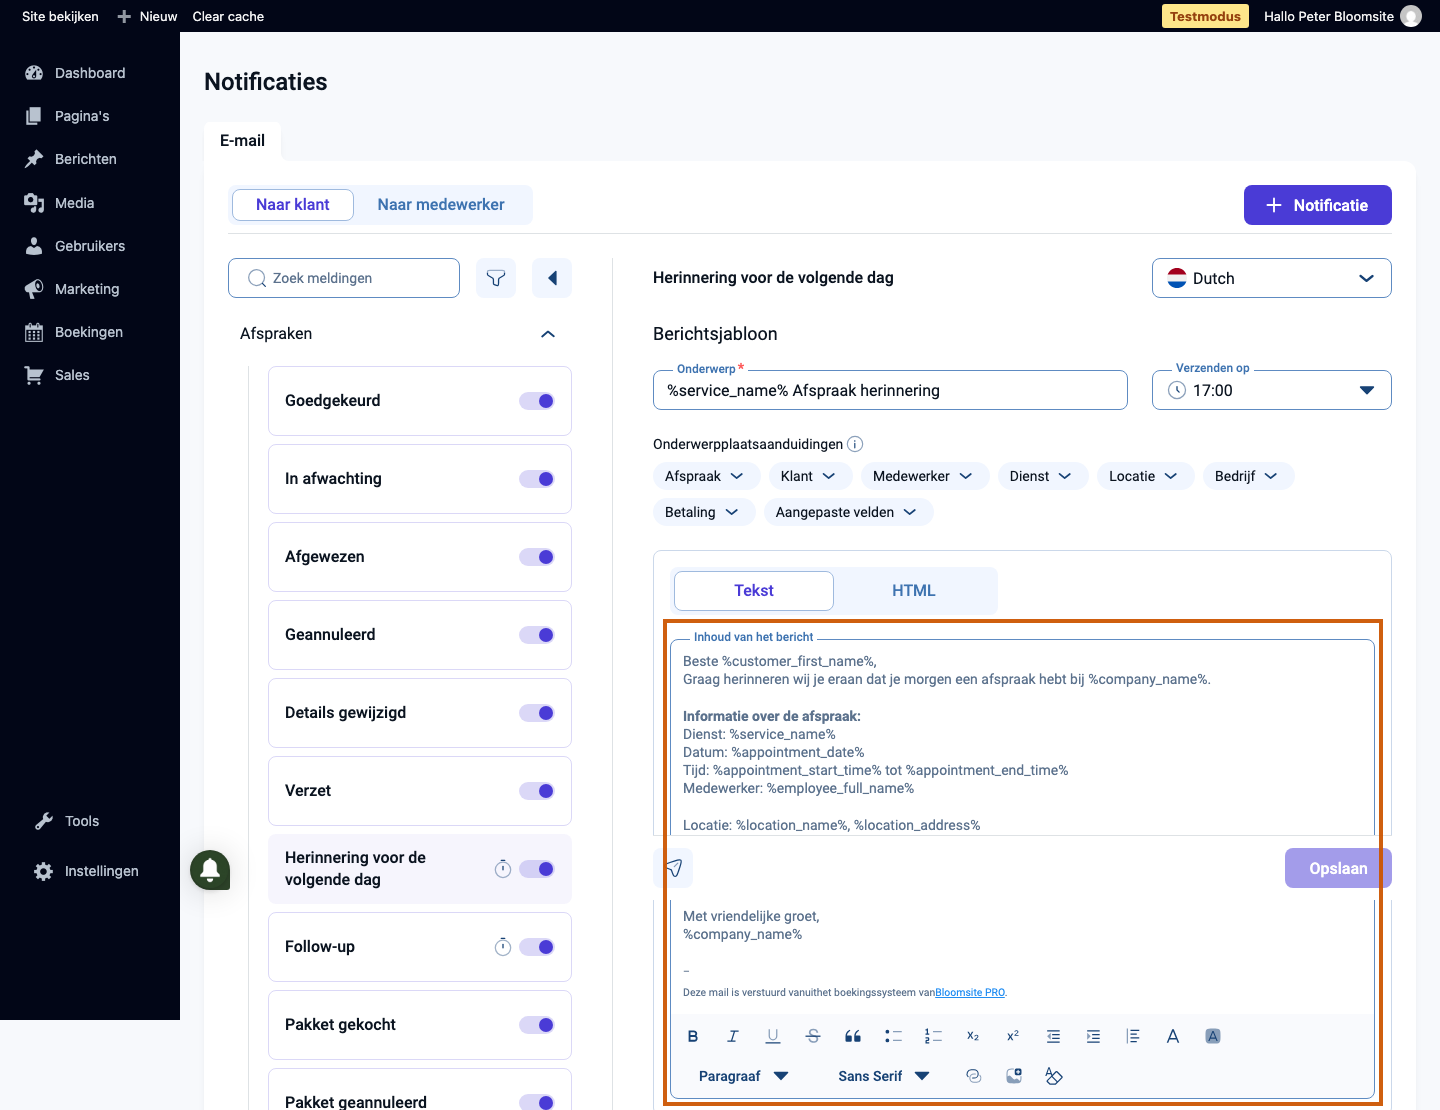1440x1110 pixels.
Task: Insert a blockquote in the message
Action: (853, 1036)
